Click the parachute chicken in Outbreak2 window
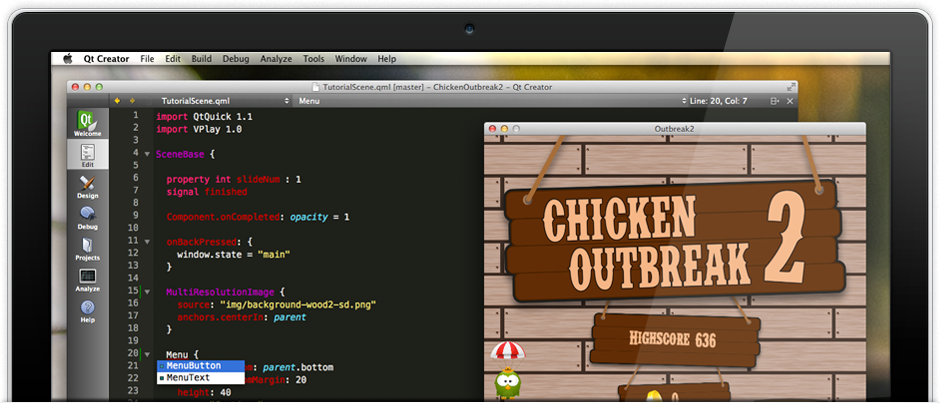The width and height of the screenshot is (940, 403). (x=507, y=369)
